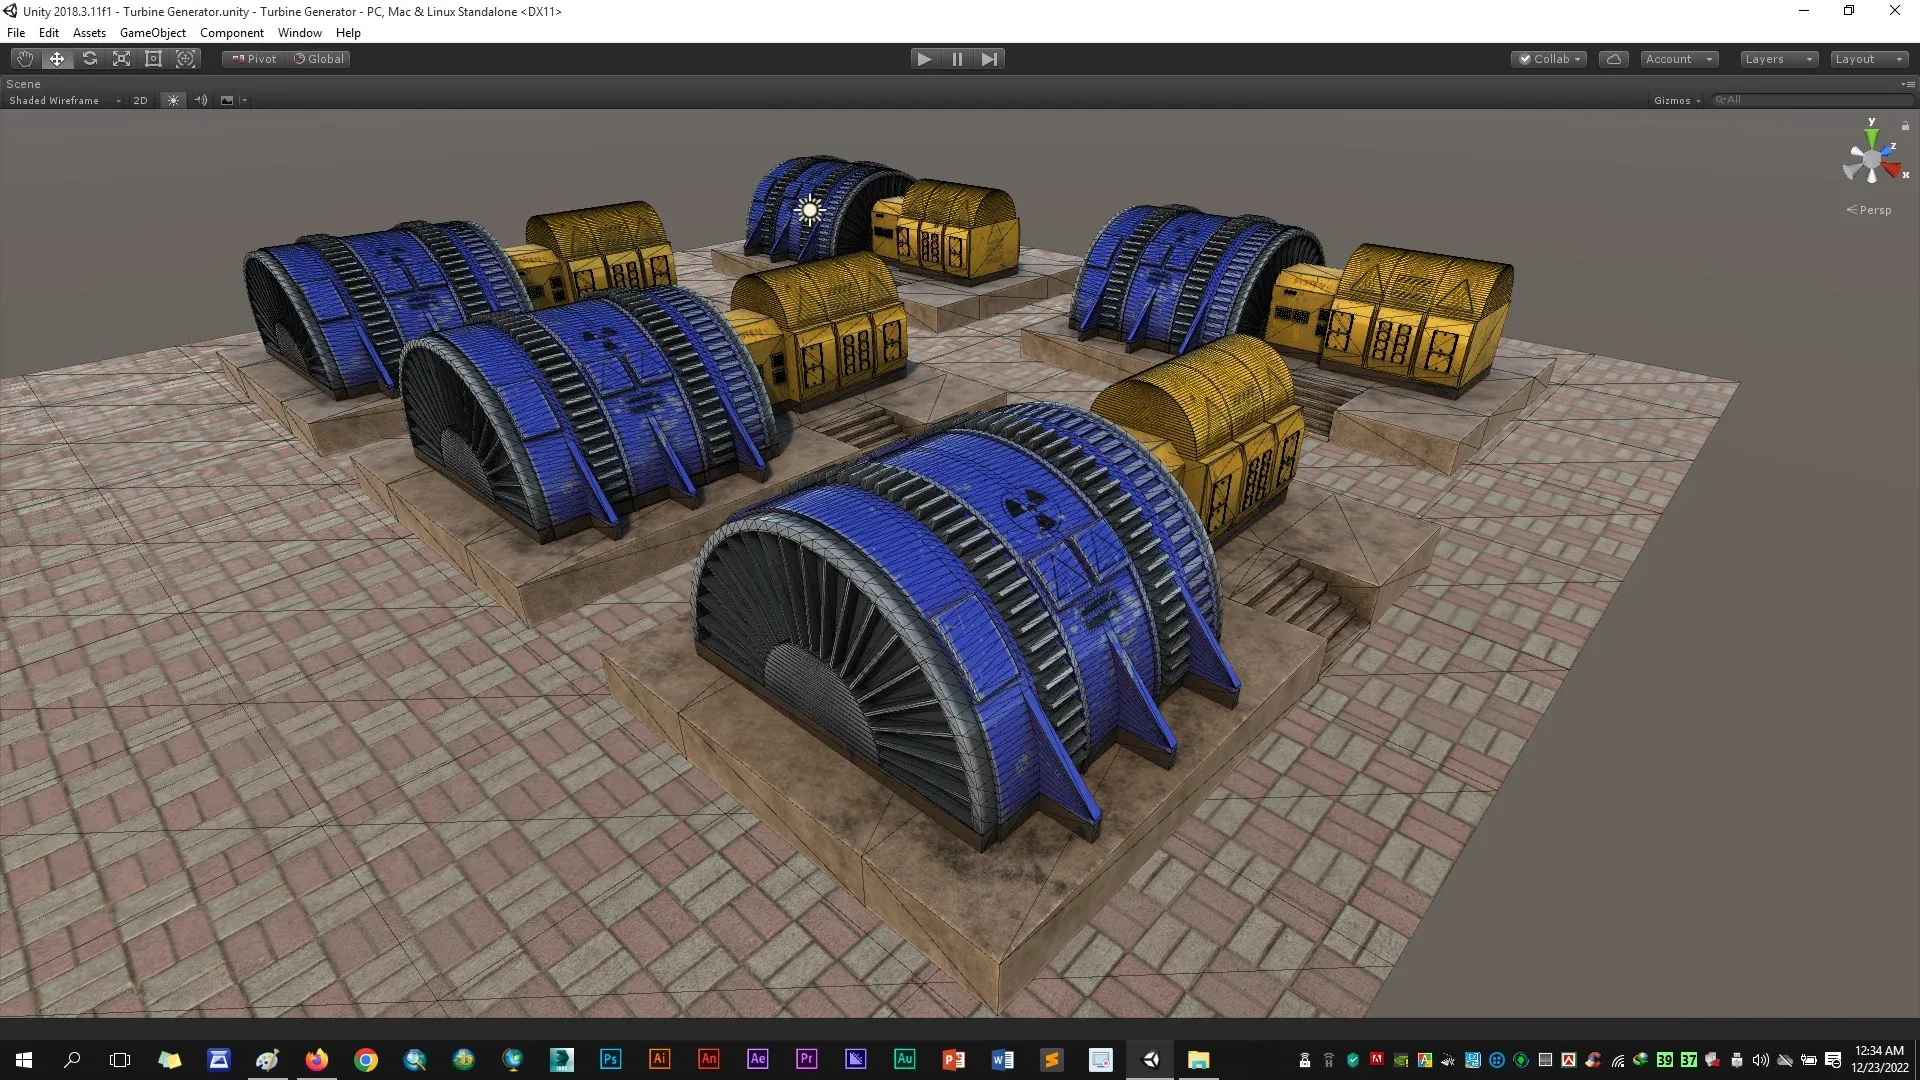The width and height of the screenshot is (1920, 1080).
Task: Open the Help menu
Action: (348, 33)
